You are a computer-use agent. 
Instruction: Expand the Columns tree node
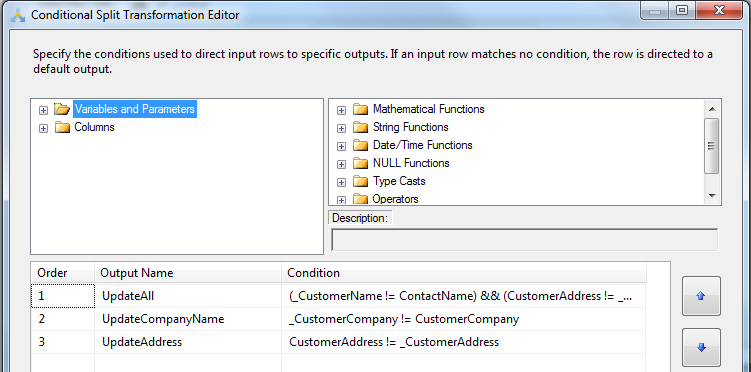point(44,128)
